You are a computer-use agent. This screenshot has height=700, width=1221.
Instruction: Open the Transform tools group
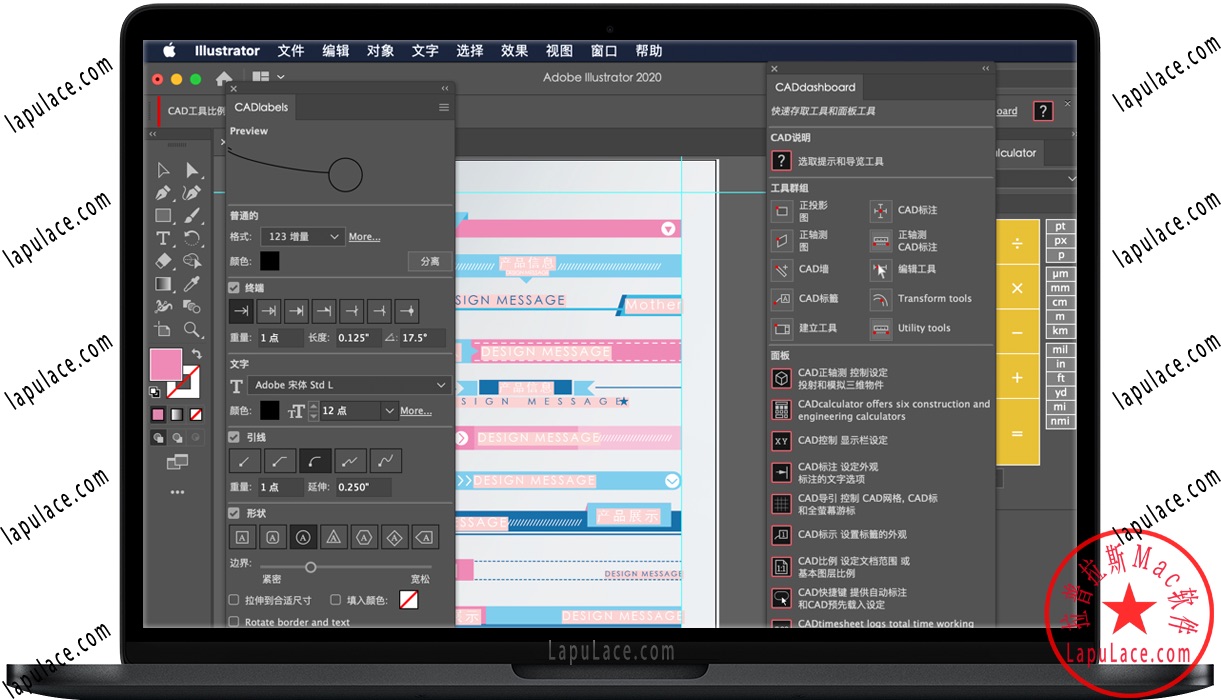pyautogui.click(x=881, y=298)
